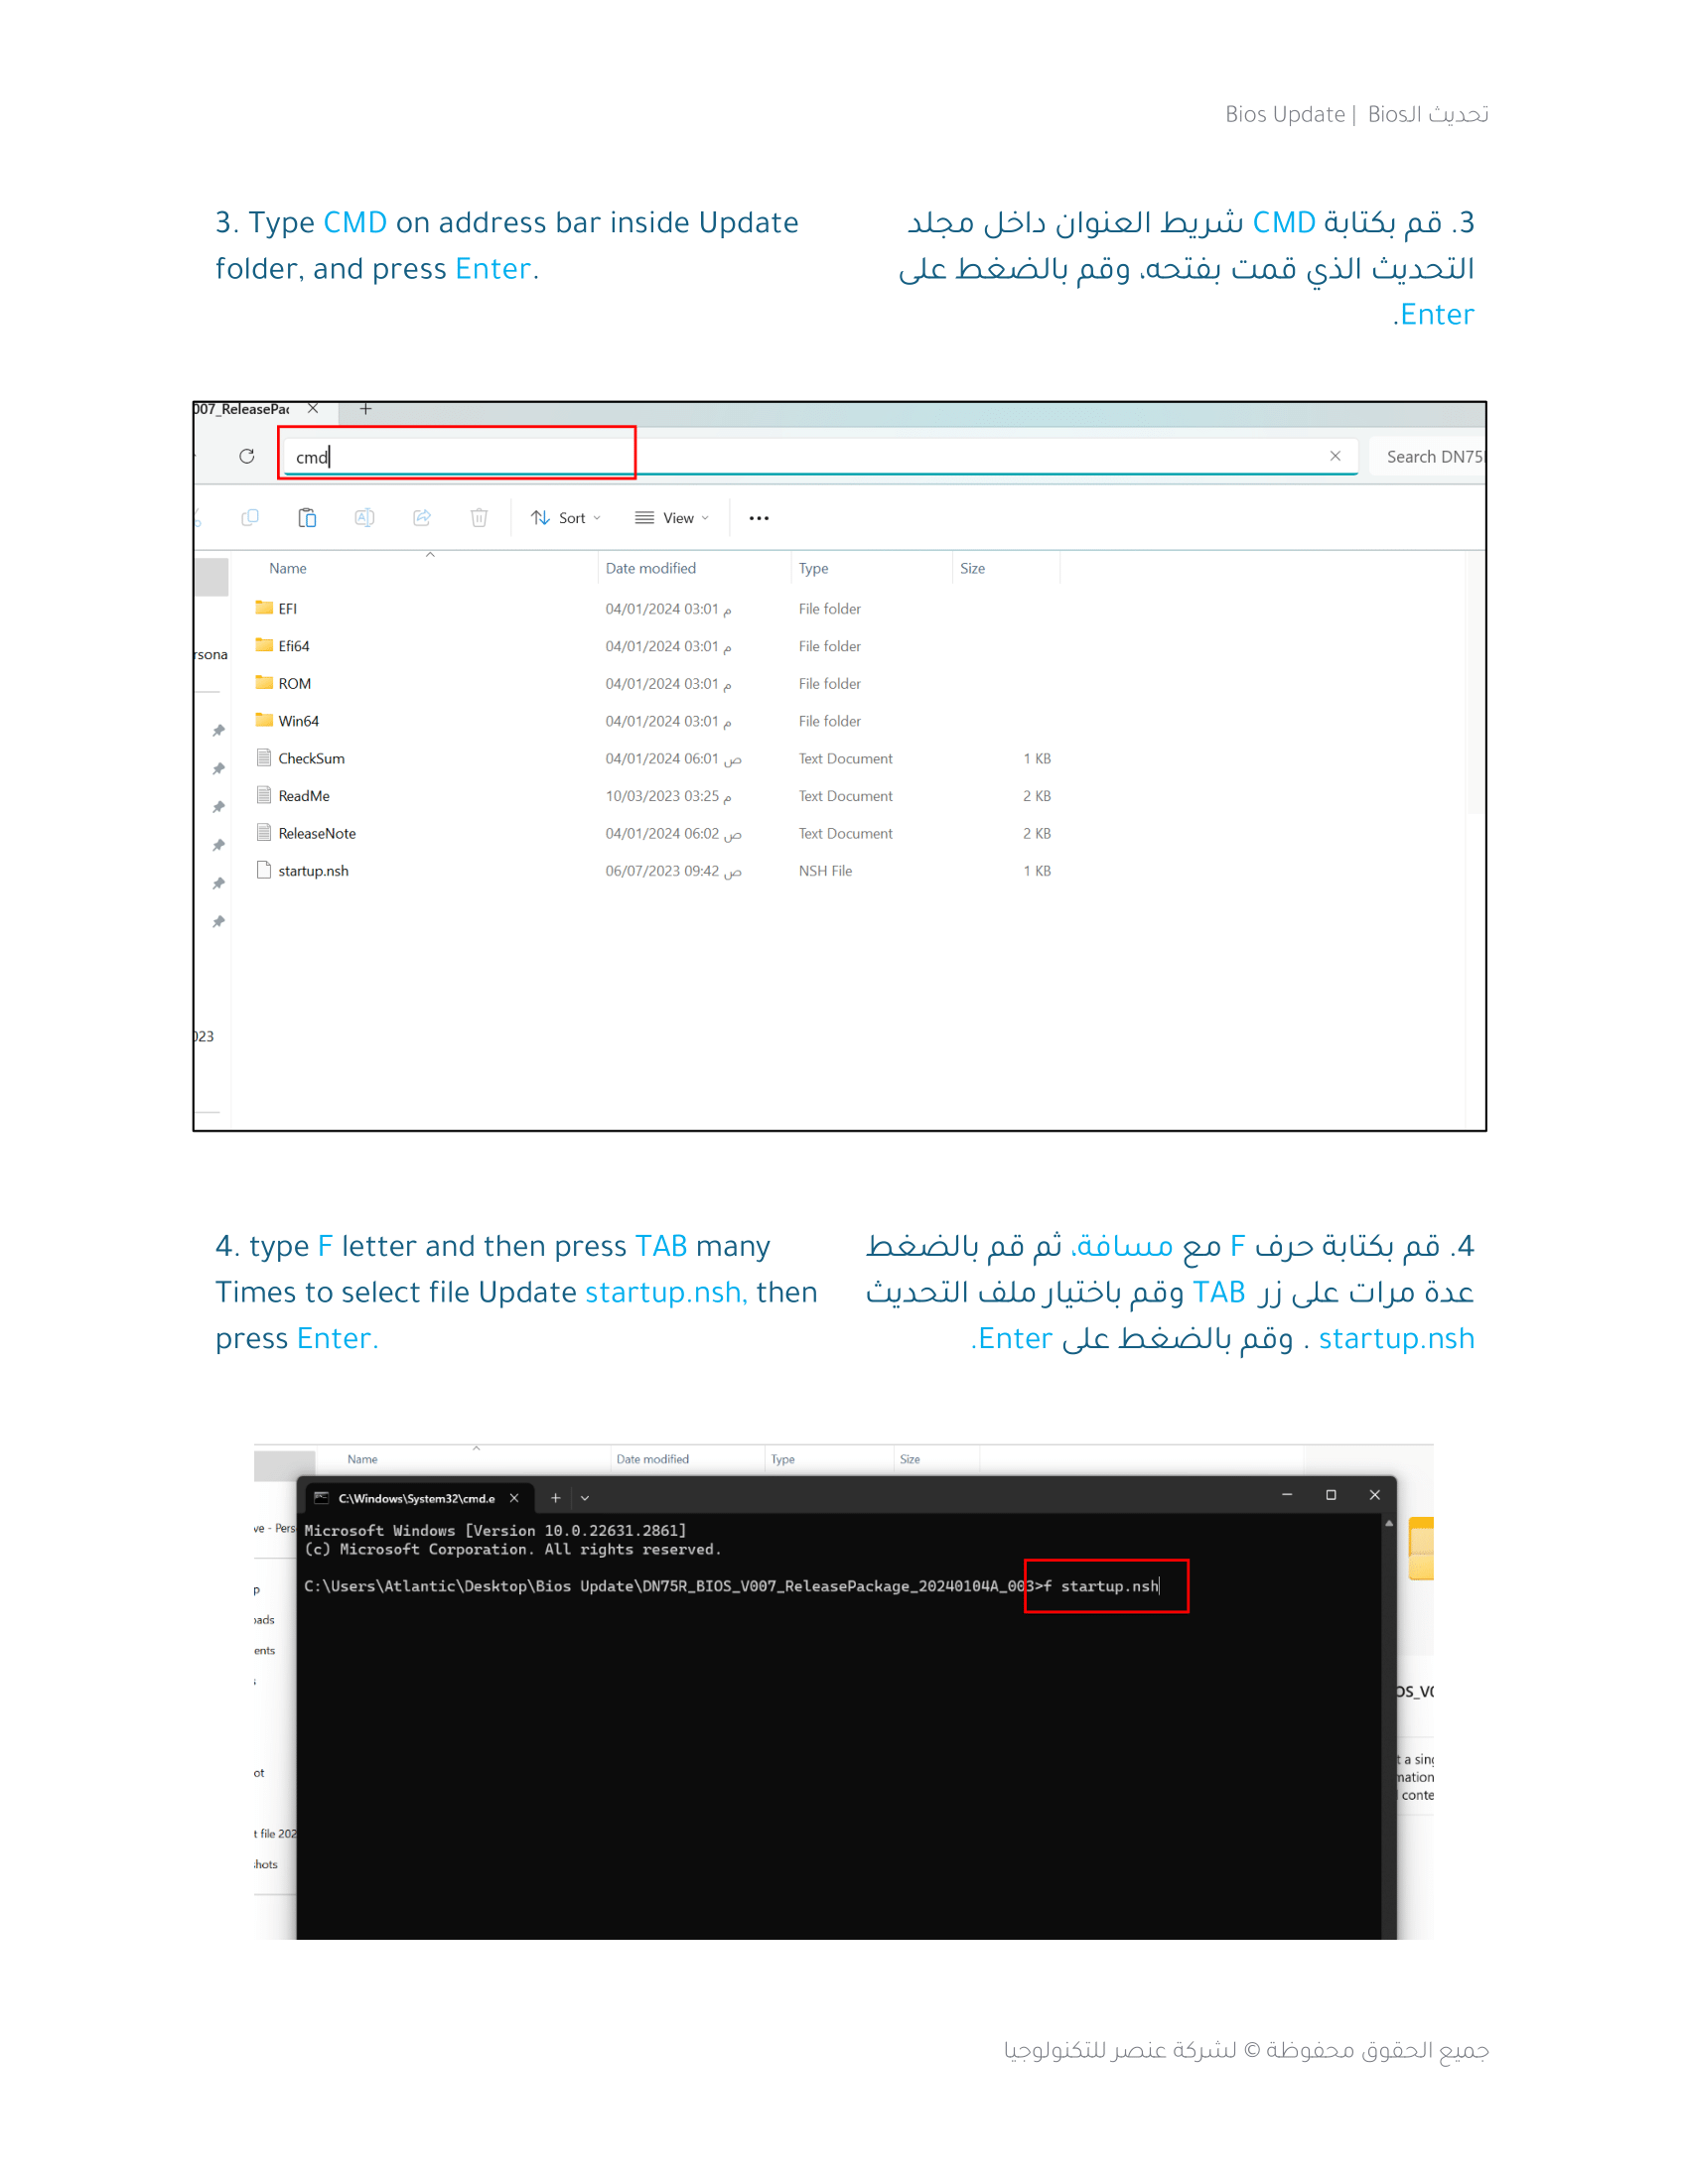Screen dimensions: 1688x2184
Task: Minimize the terminal window
Action: (x=1287, y=1495)
